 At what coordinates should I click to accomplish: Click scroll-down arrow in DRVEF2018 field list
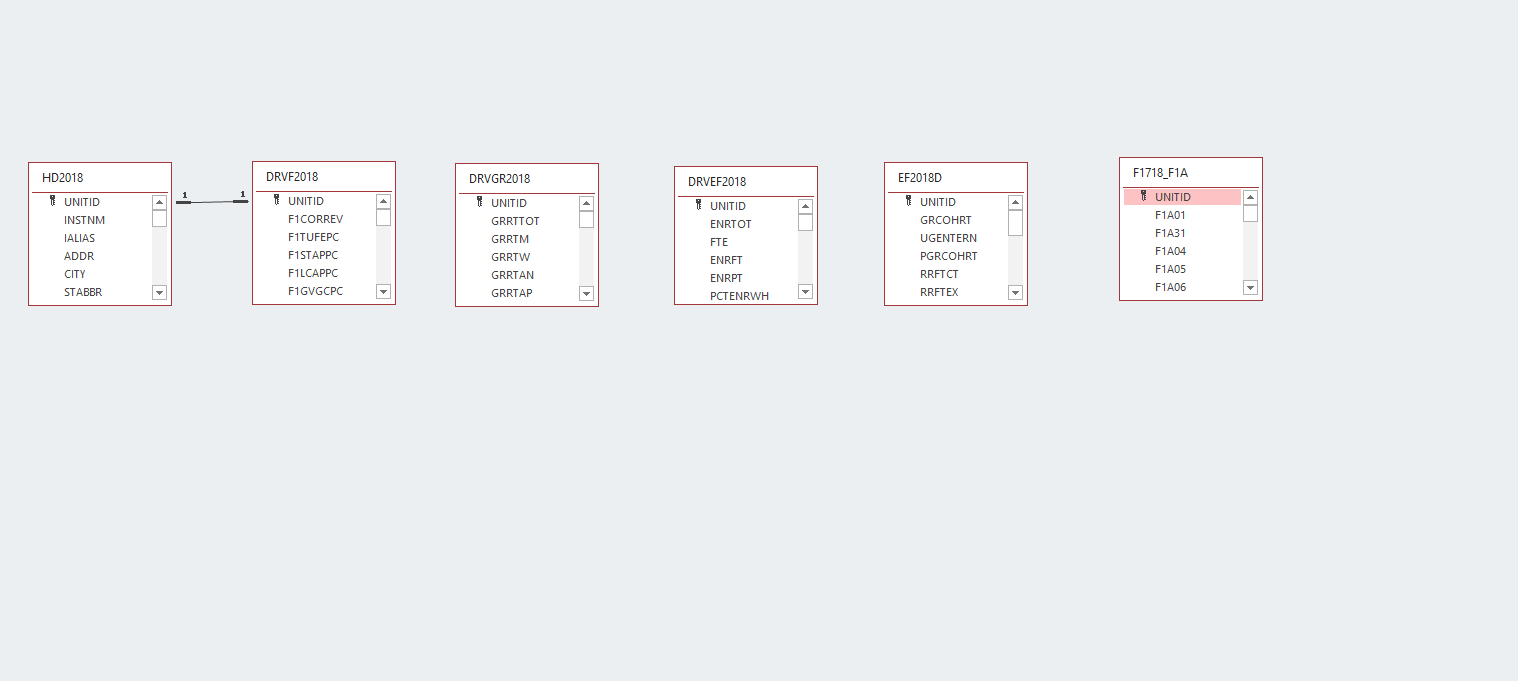tap(805, 291)
